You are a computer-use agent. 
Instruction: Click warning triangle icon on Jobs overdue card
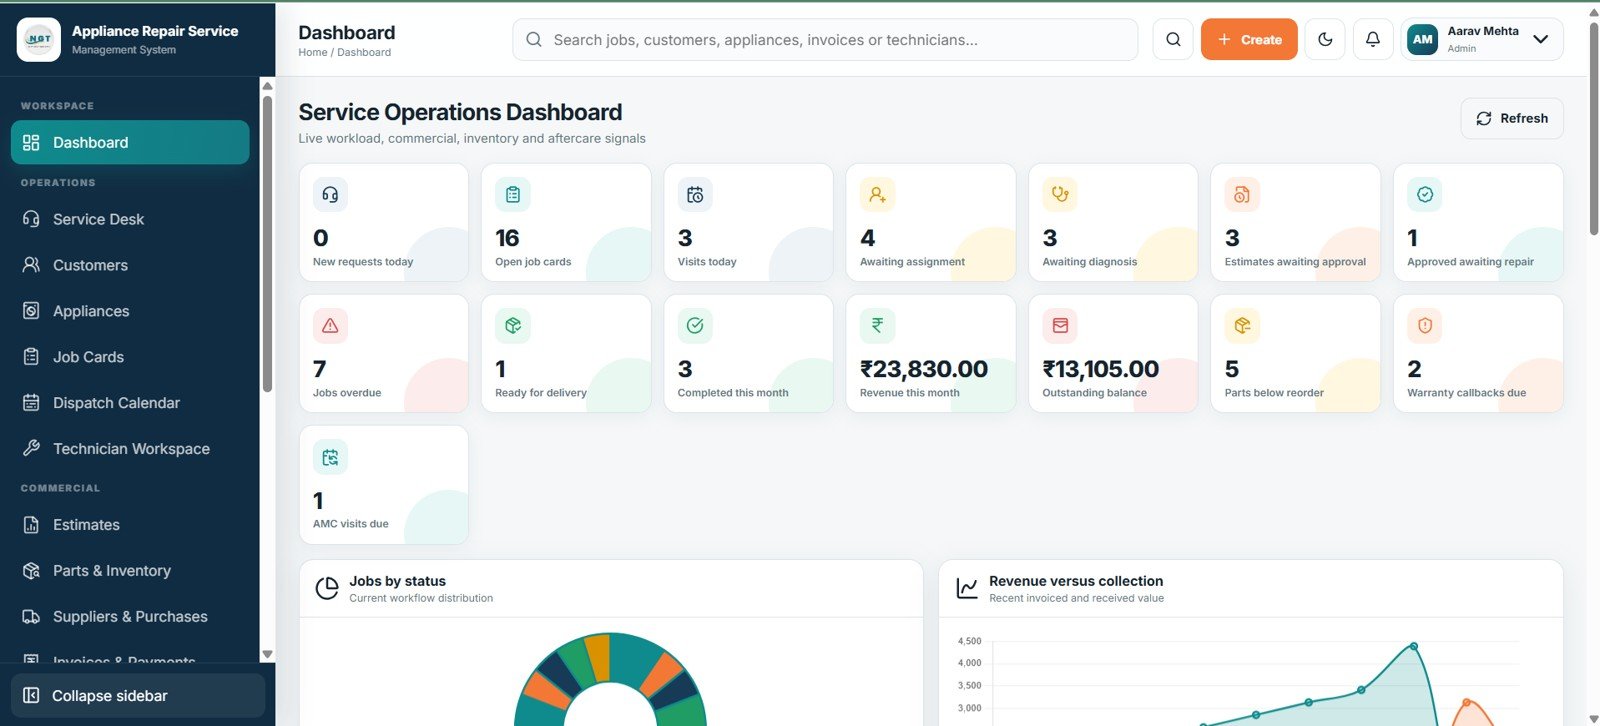(330, 326)
